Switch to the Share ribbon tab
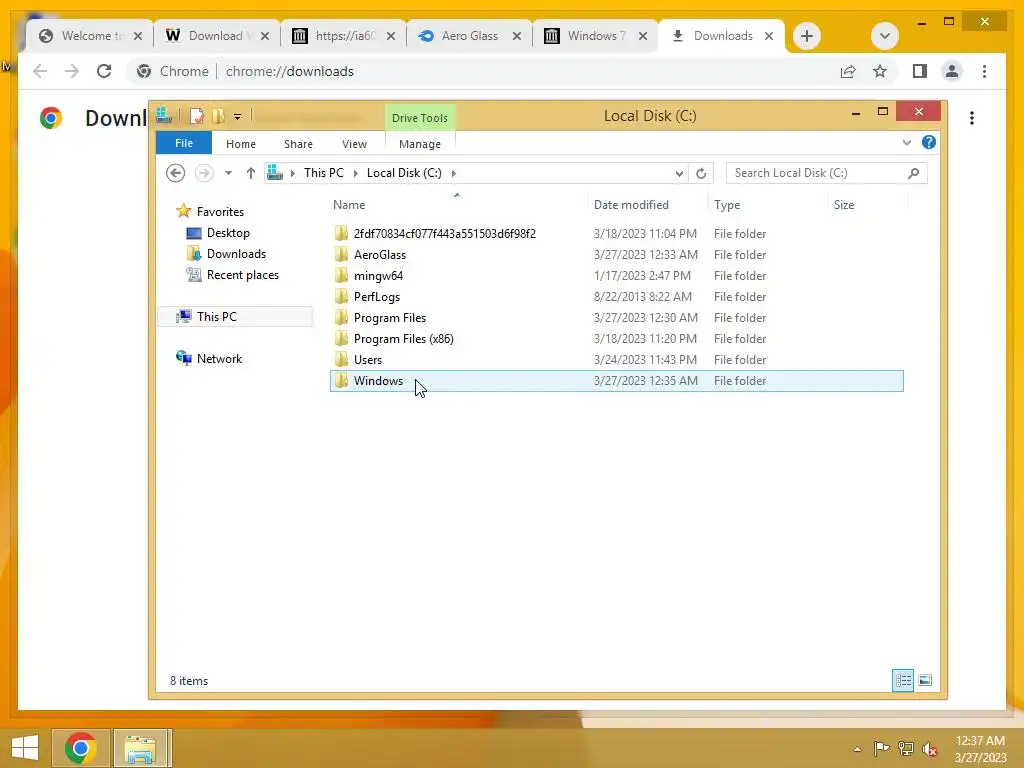 [298, 144]
